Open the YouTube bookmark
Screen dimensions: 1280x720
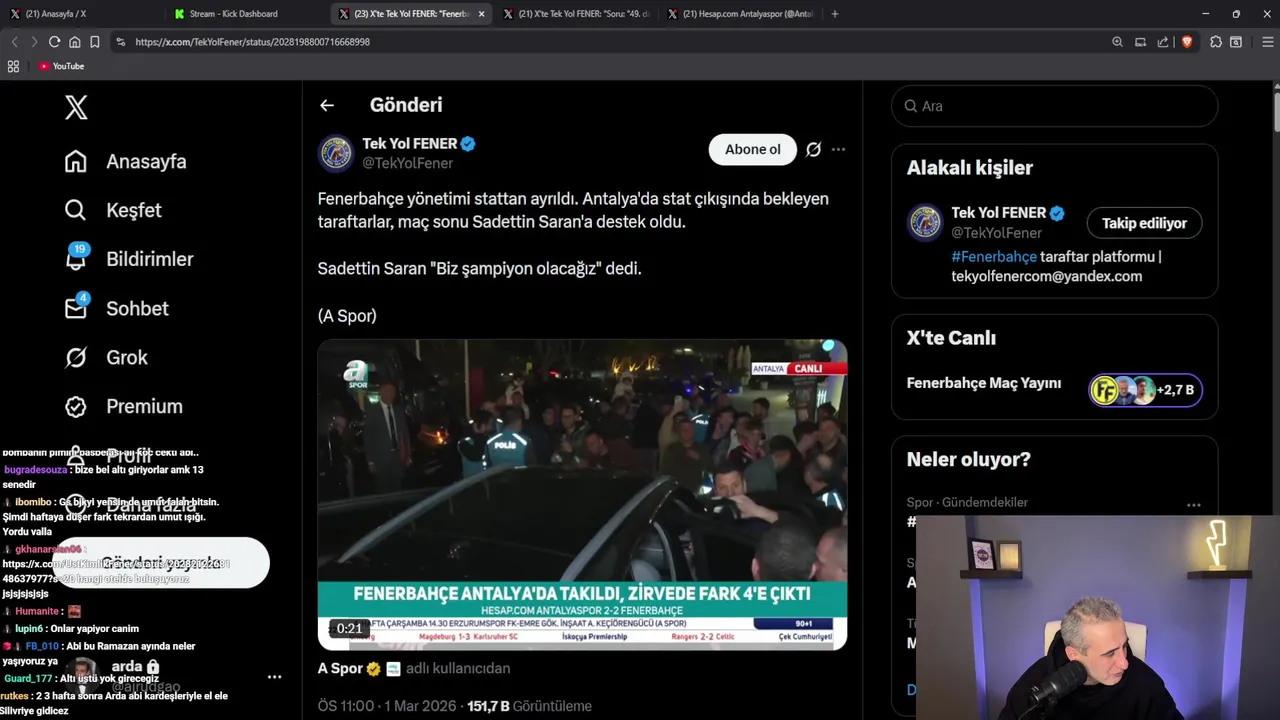(x=61, y=66)
